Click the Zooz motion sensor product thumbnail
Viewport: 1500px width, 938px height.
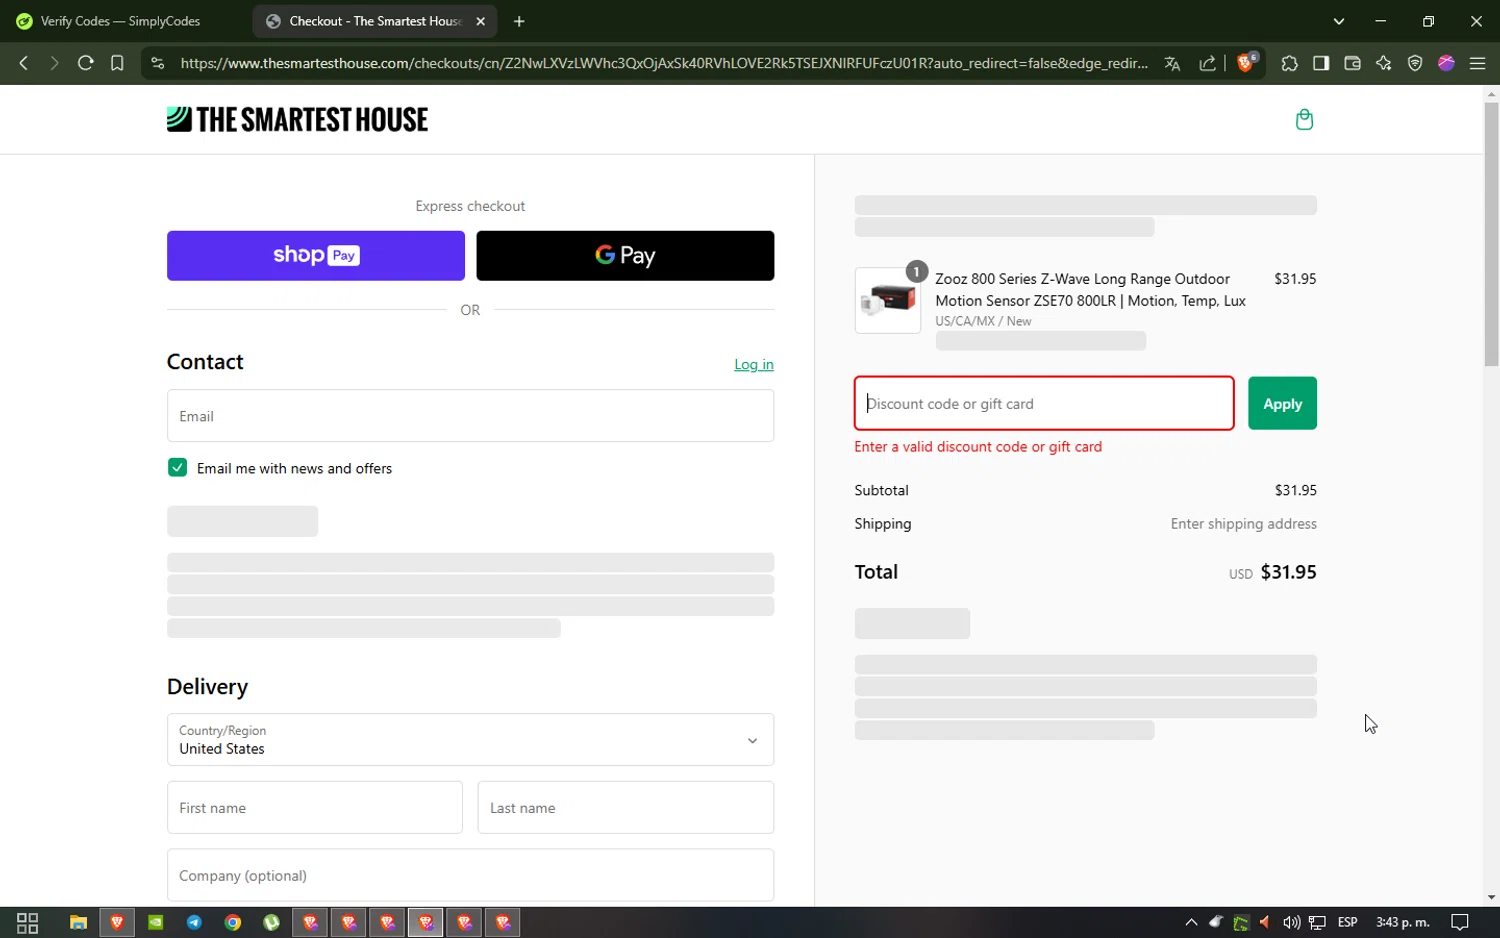888,300
